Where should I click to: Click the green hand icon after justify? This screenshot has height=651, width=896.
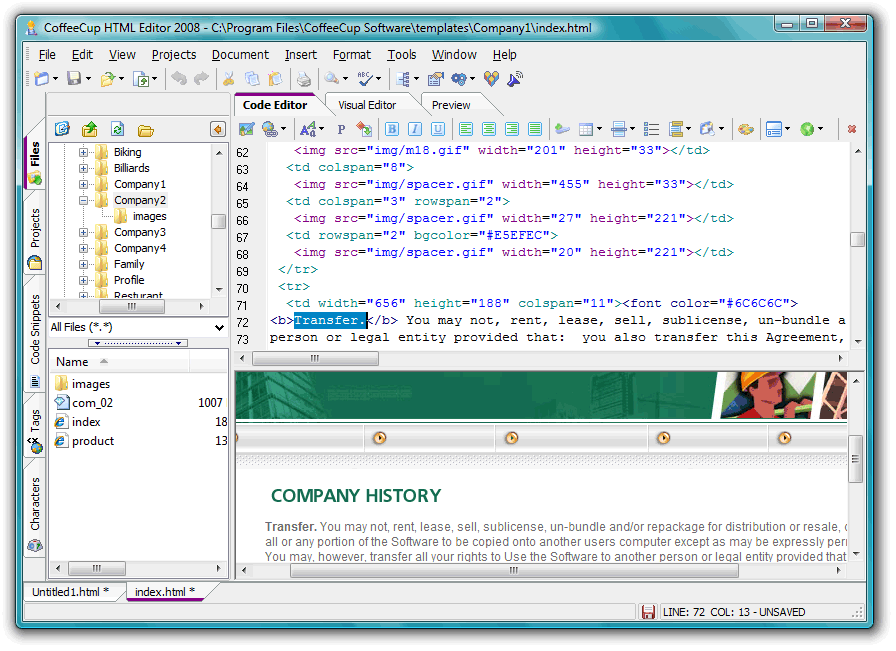point(562,129)
